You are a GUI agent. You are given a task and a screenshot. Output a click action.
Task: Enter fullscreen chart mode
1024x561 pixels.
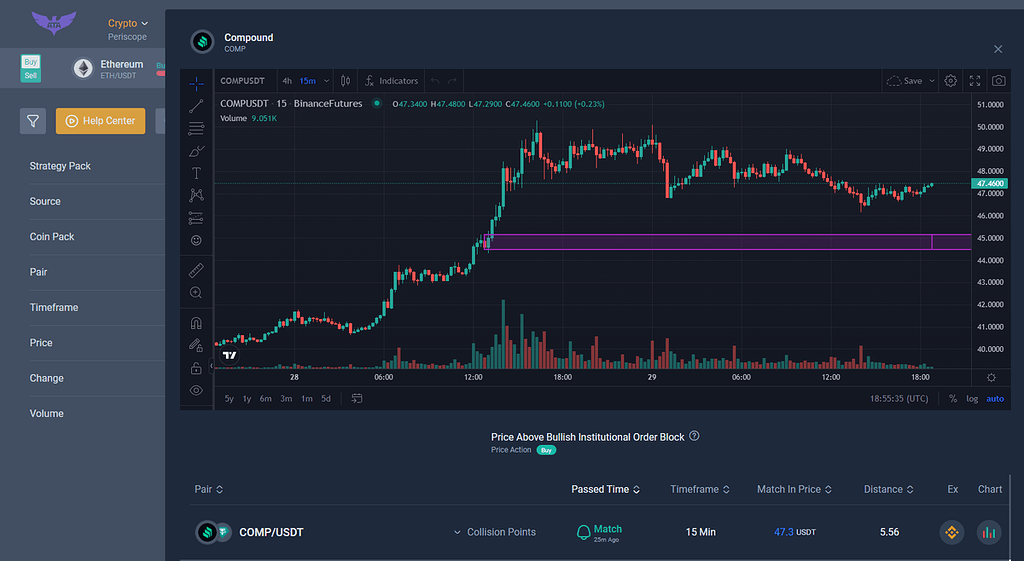pyautogui.click(x=975, y=81)
